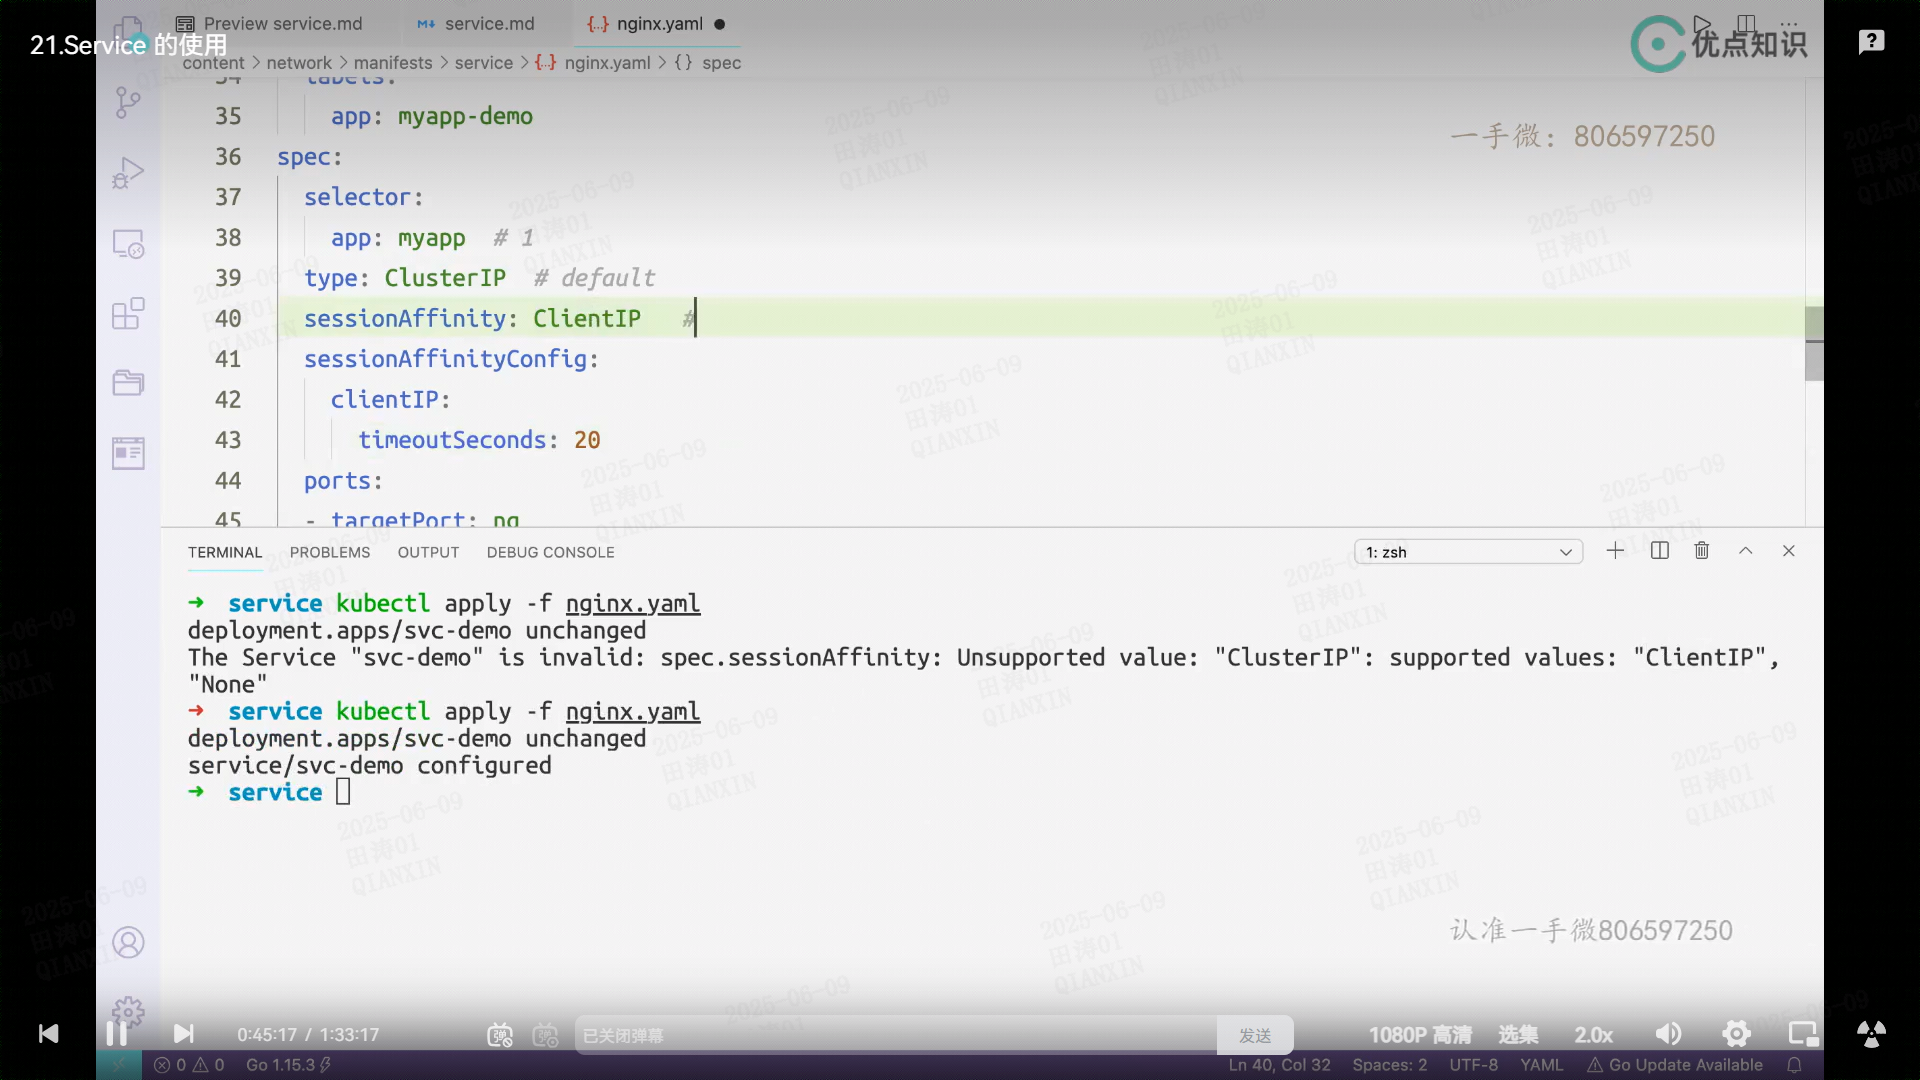Screen dimensions: 1920x1080
Task: Switch to the PROBLEMS tab
Action: coord(330,552)
